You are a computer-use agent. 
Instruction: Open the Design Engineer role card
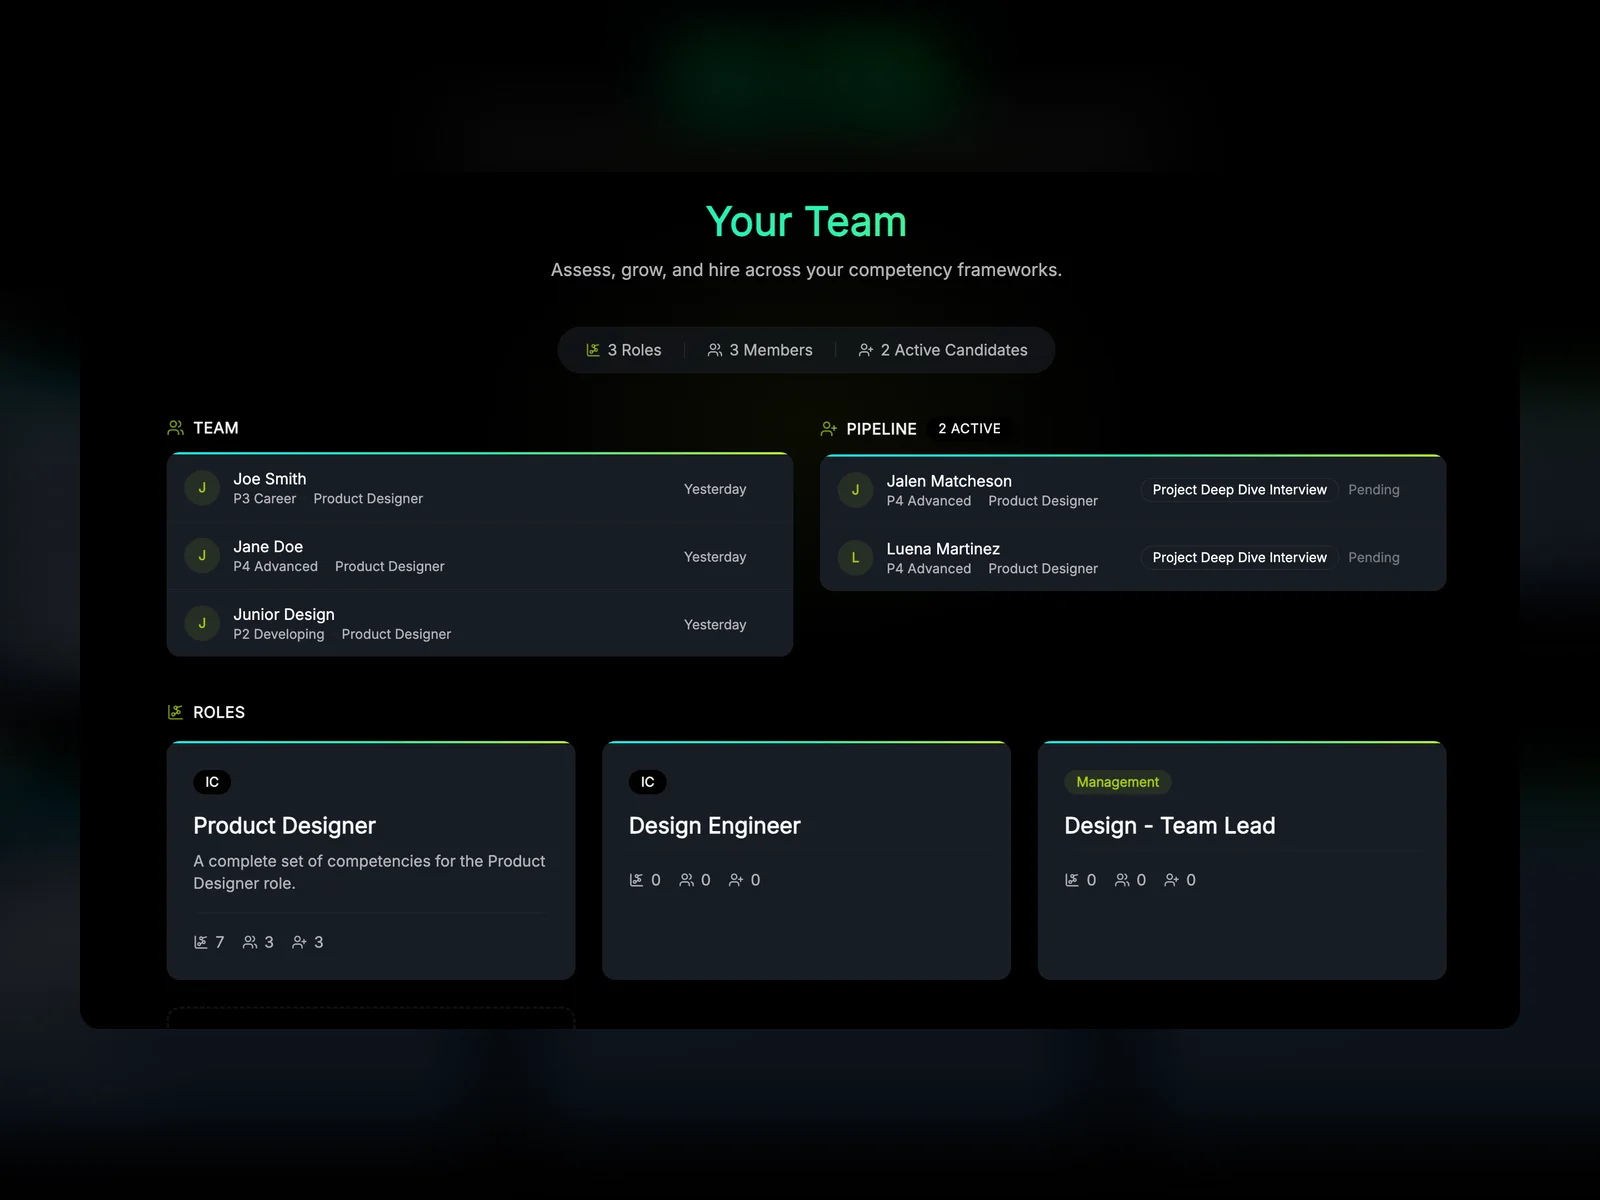(x=806, y=860)
